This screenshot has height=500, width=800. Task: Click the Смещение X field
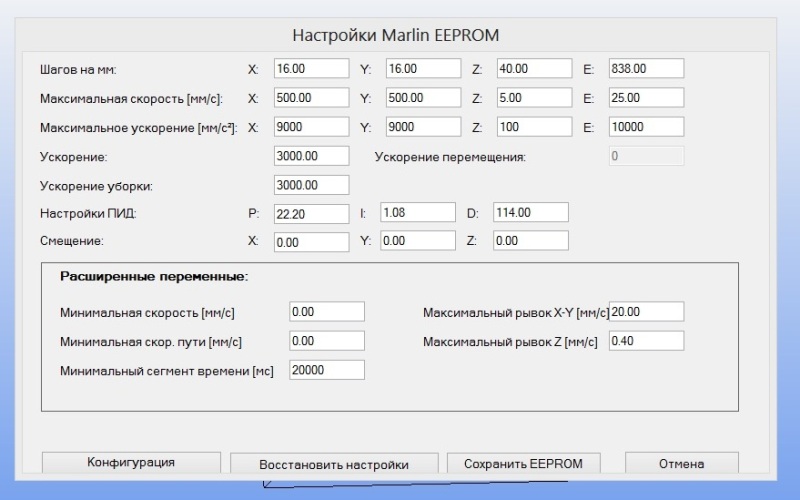click(311, 242)
